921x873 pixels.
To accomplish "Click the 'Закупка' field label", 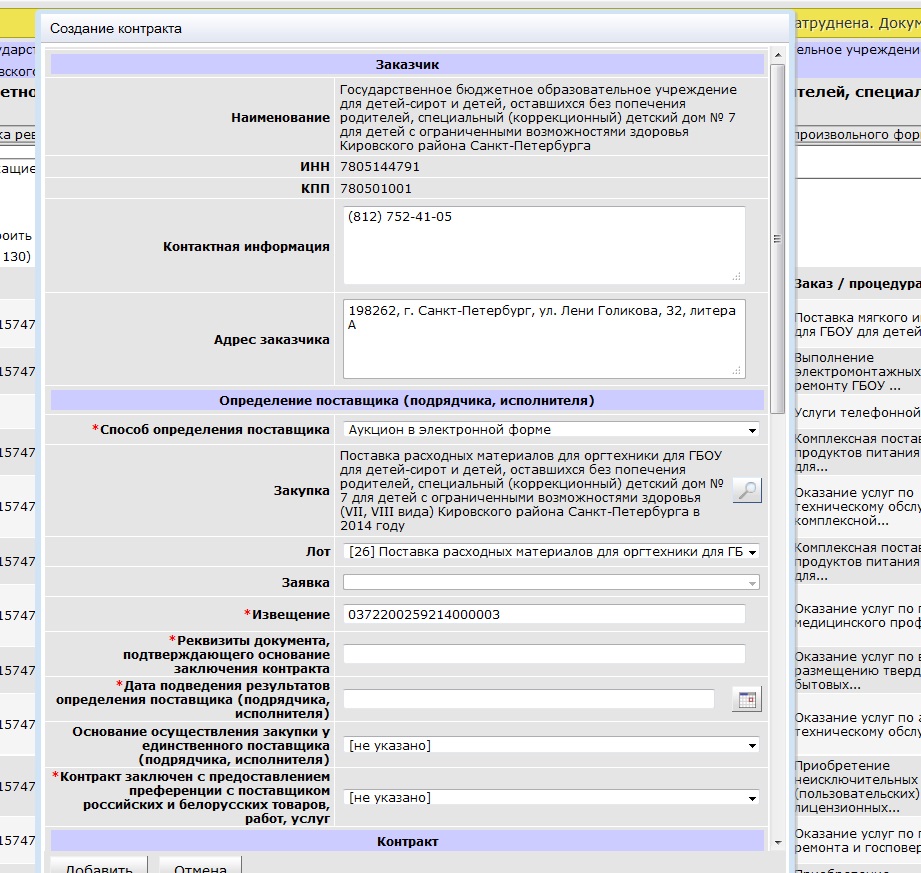I will click(x=301, y=491).
